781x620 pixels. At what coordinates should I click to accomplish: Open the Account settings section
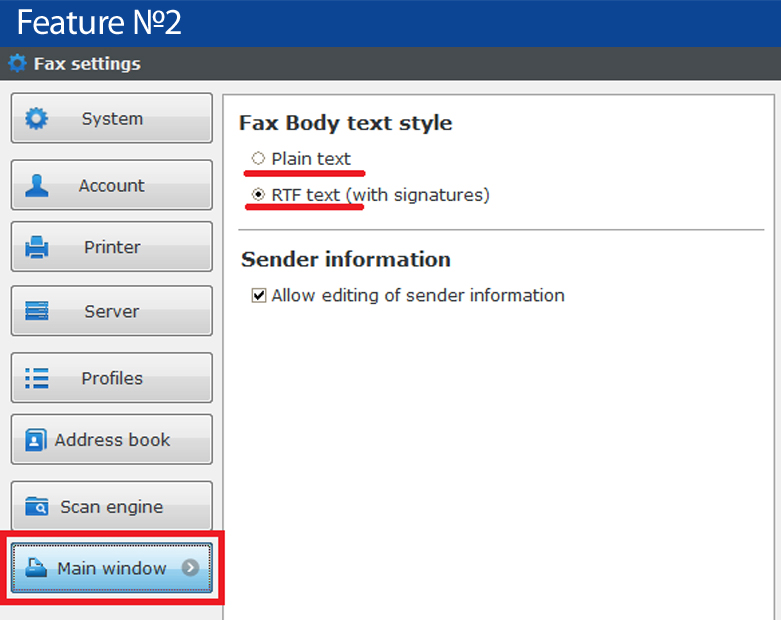112,185
